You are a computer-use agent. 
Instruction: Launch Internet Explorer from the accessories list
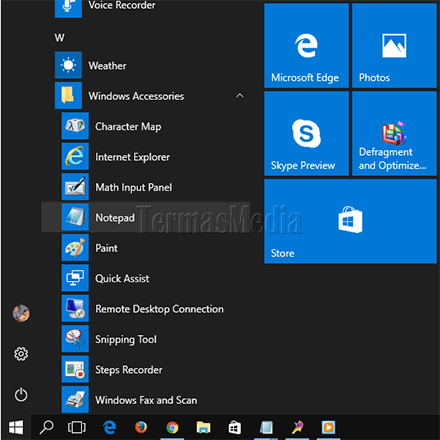click(x=75, y=156)
